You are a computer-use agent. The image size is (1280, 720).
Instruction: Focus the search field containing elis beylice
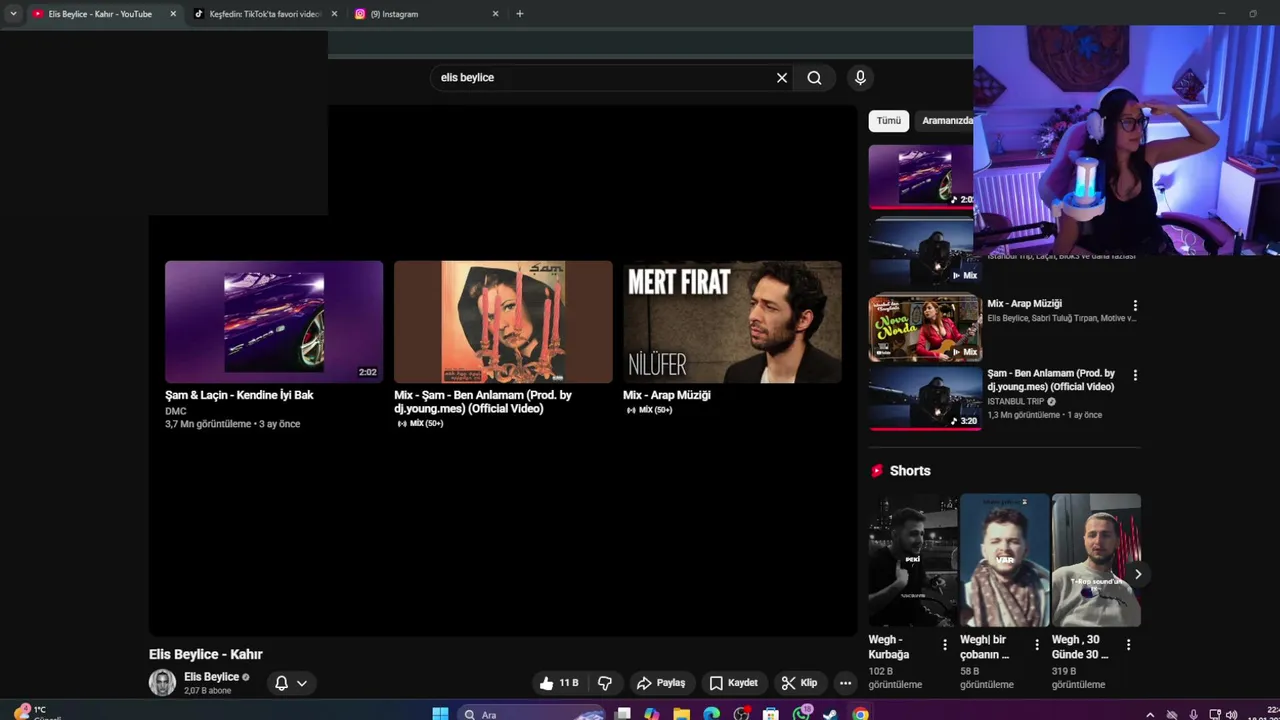pos(605,78)
